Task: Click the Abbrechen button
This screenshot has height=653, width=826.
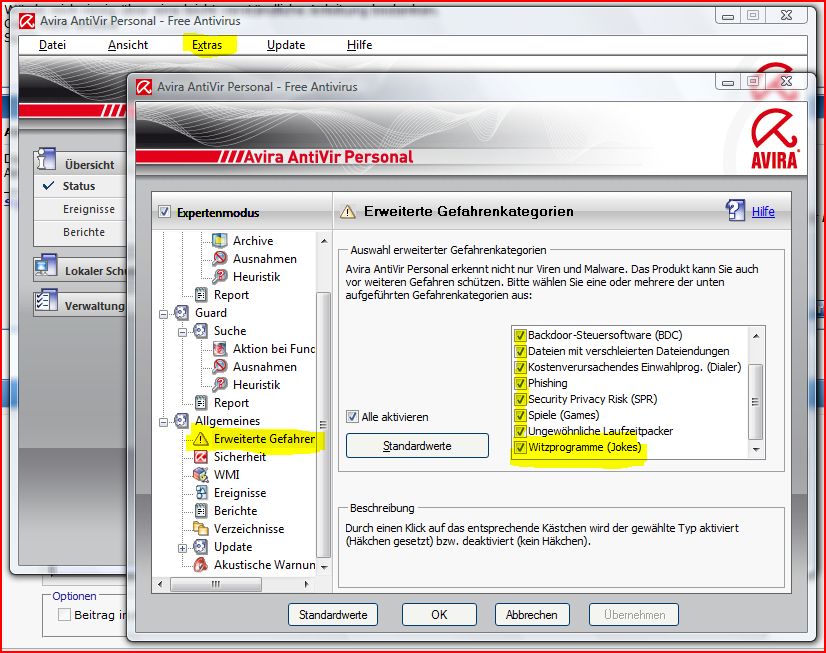Action: (532, 615)
